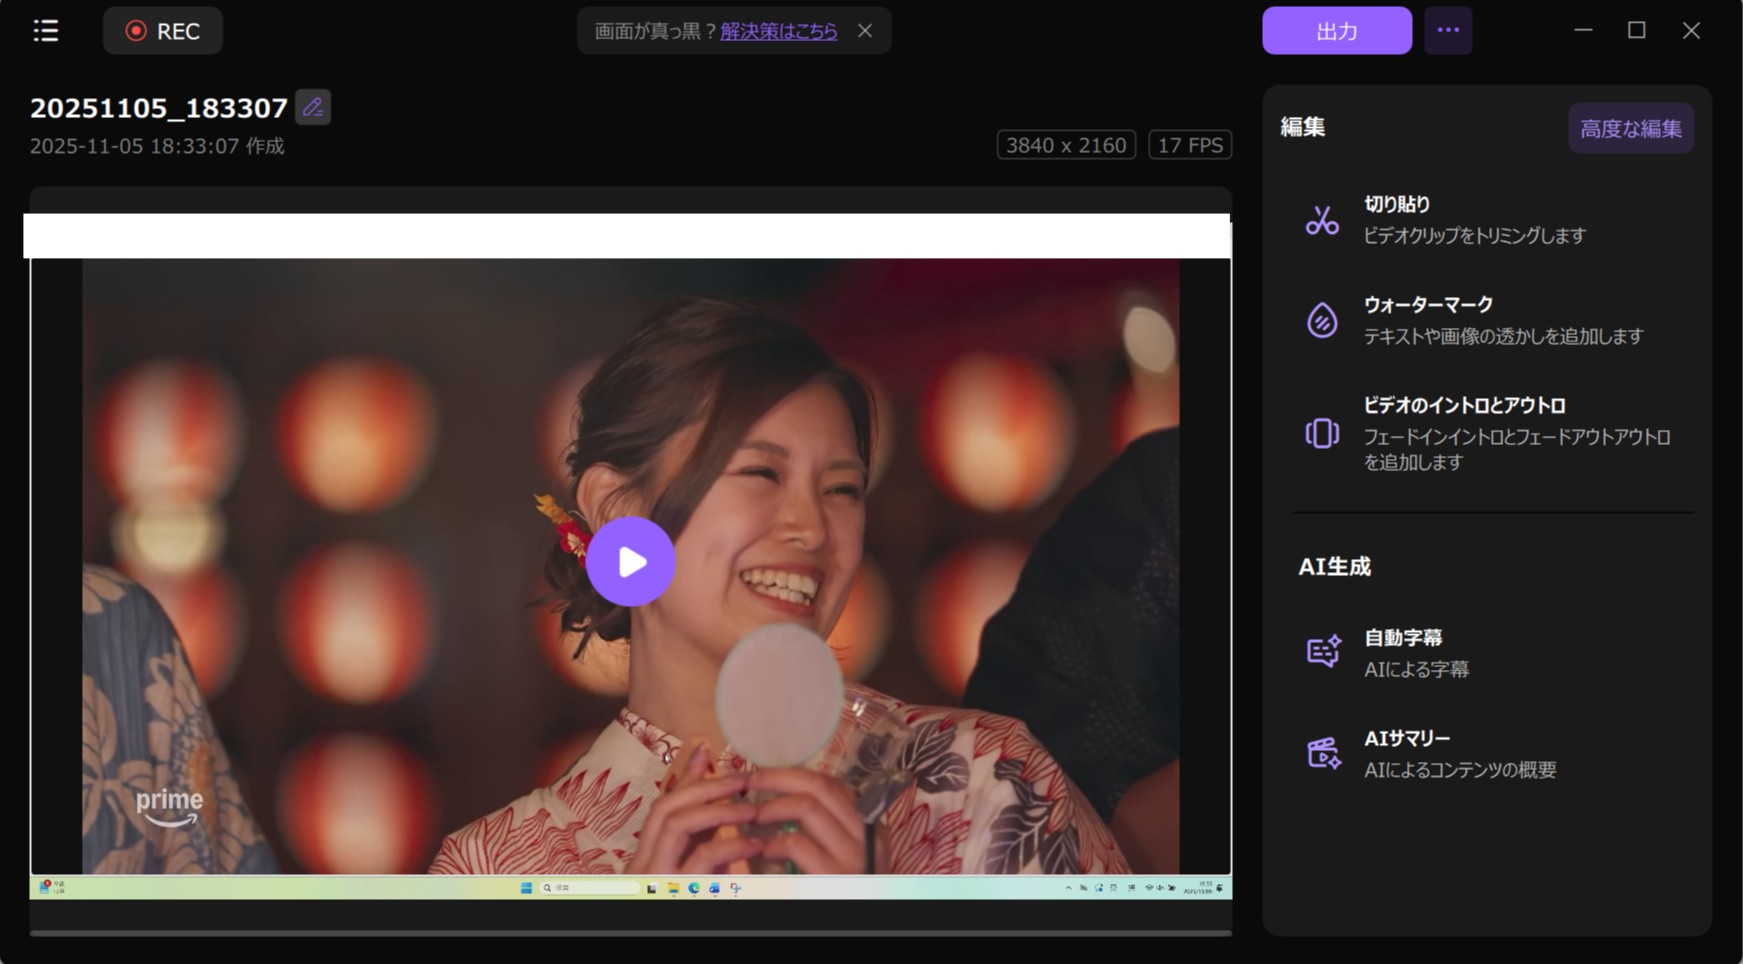Generate a summary via the AIサマリー icon

[1325, 753]
